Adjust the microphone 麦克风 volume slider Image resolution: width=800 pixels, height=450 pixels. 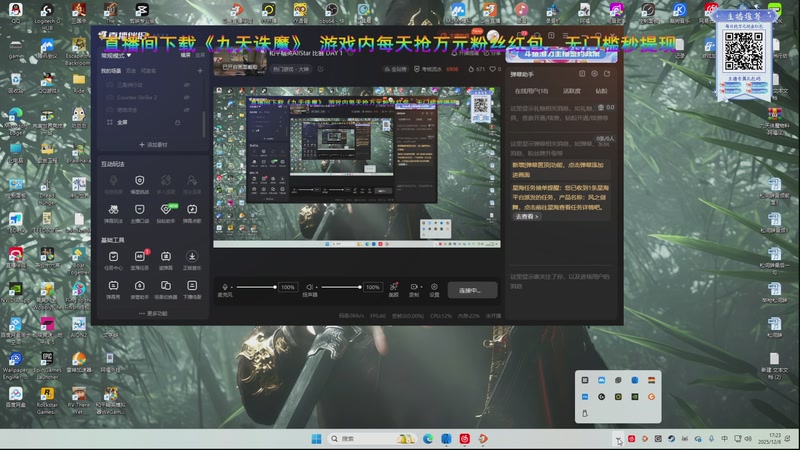click(x=256, y=287)
